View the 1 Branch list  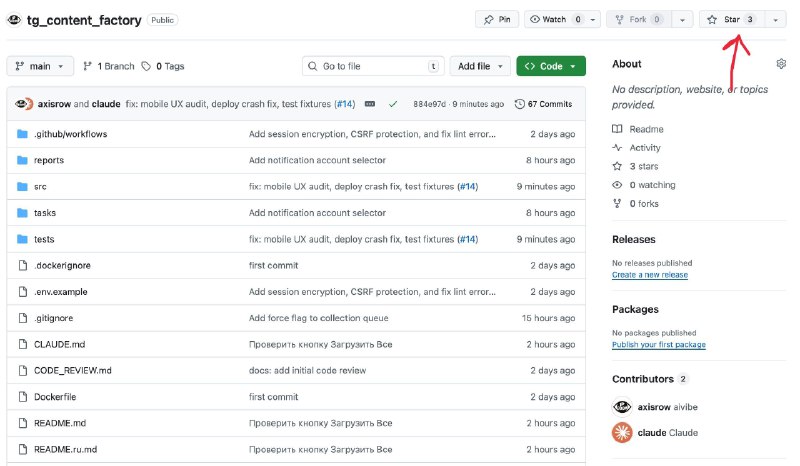point(109,66)
